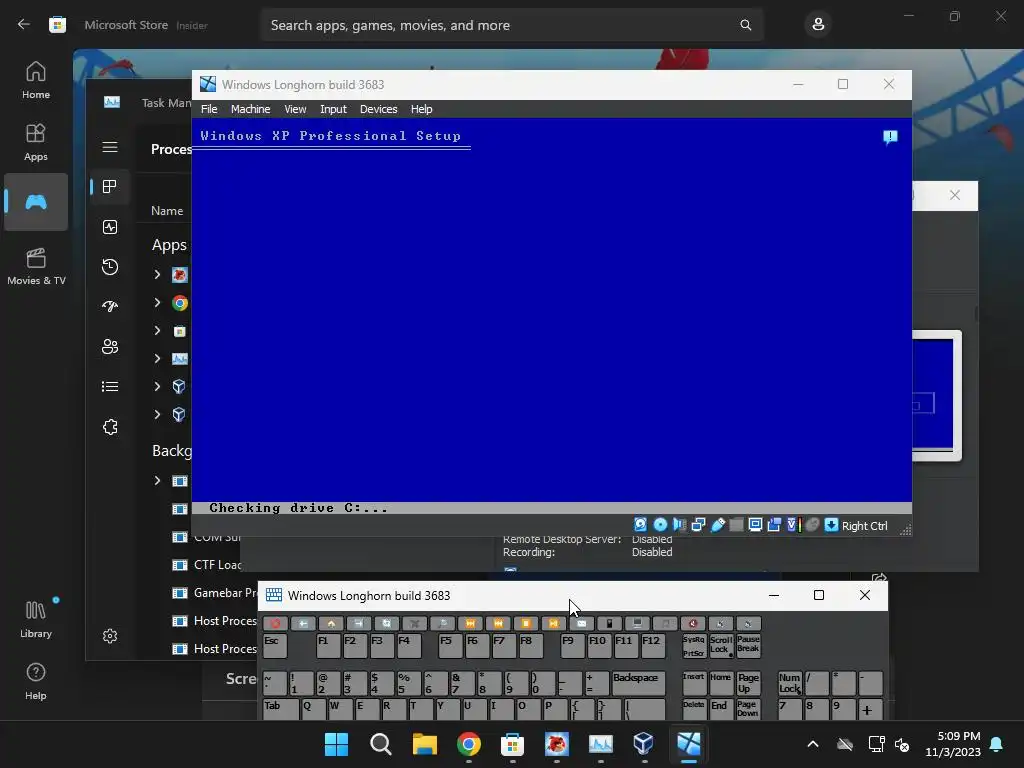The height and width of the screenshot is (768, 1024).
Task: Open Task Manager Details list icon
Action: click(110, 387)
